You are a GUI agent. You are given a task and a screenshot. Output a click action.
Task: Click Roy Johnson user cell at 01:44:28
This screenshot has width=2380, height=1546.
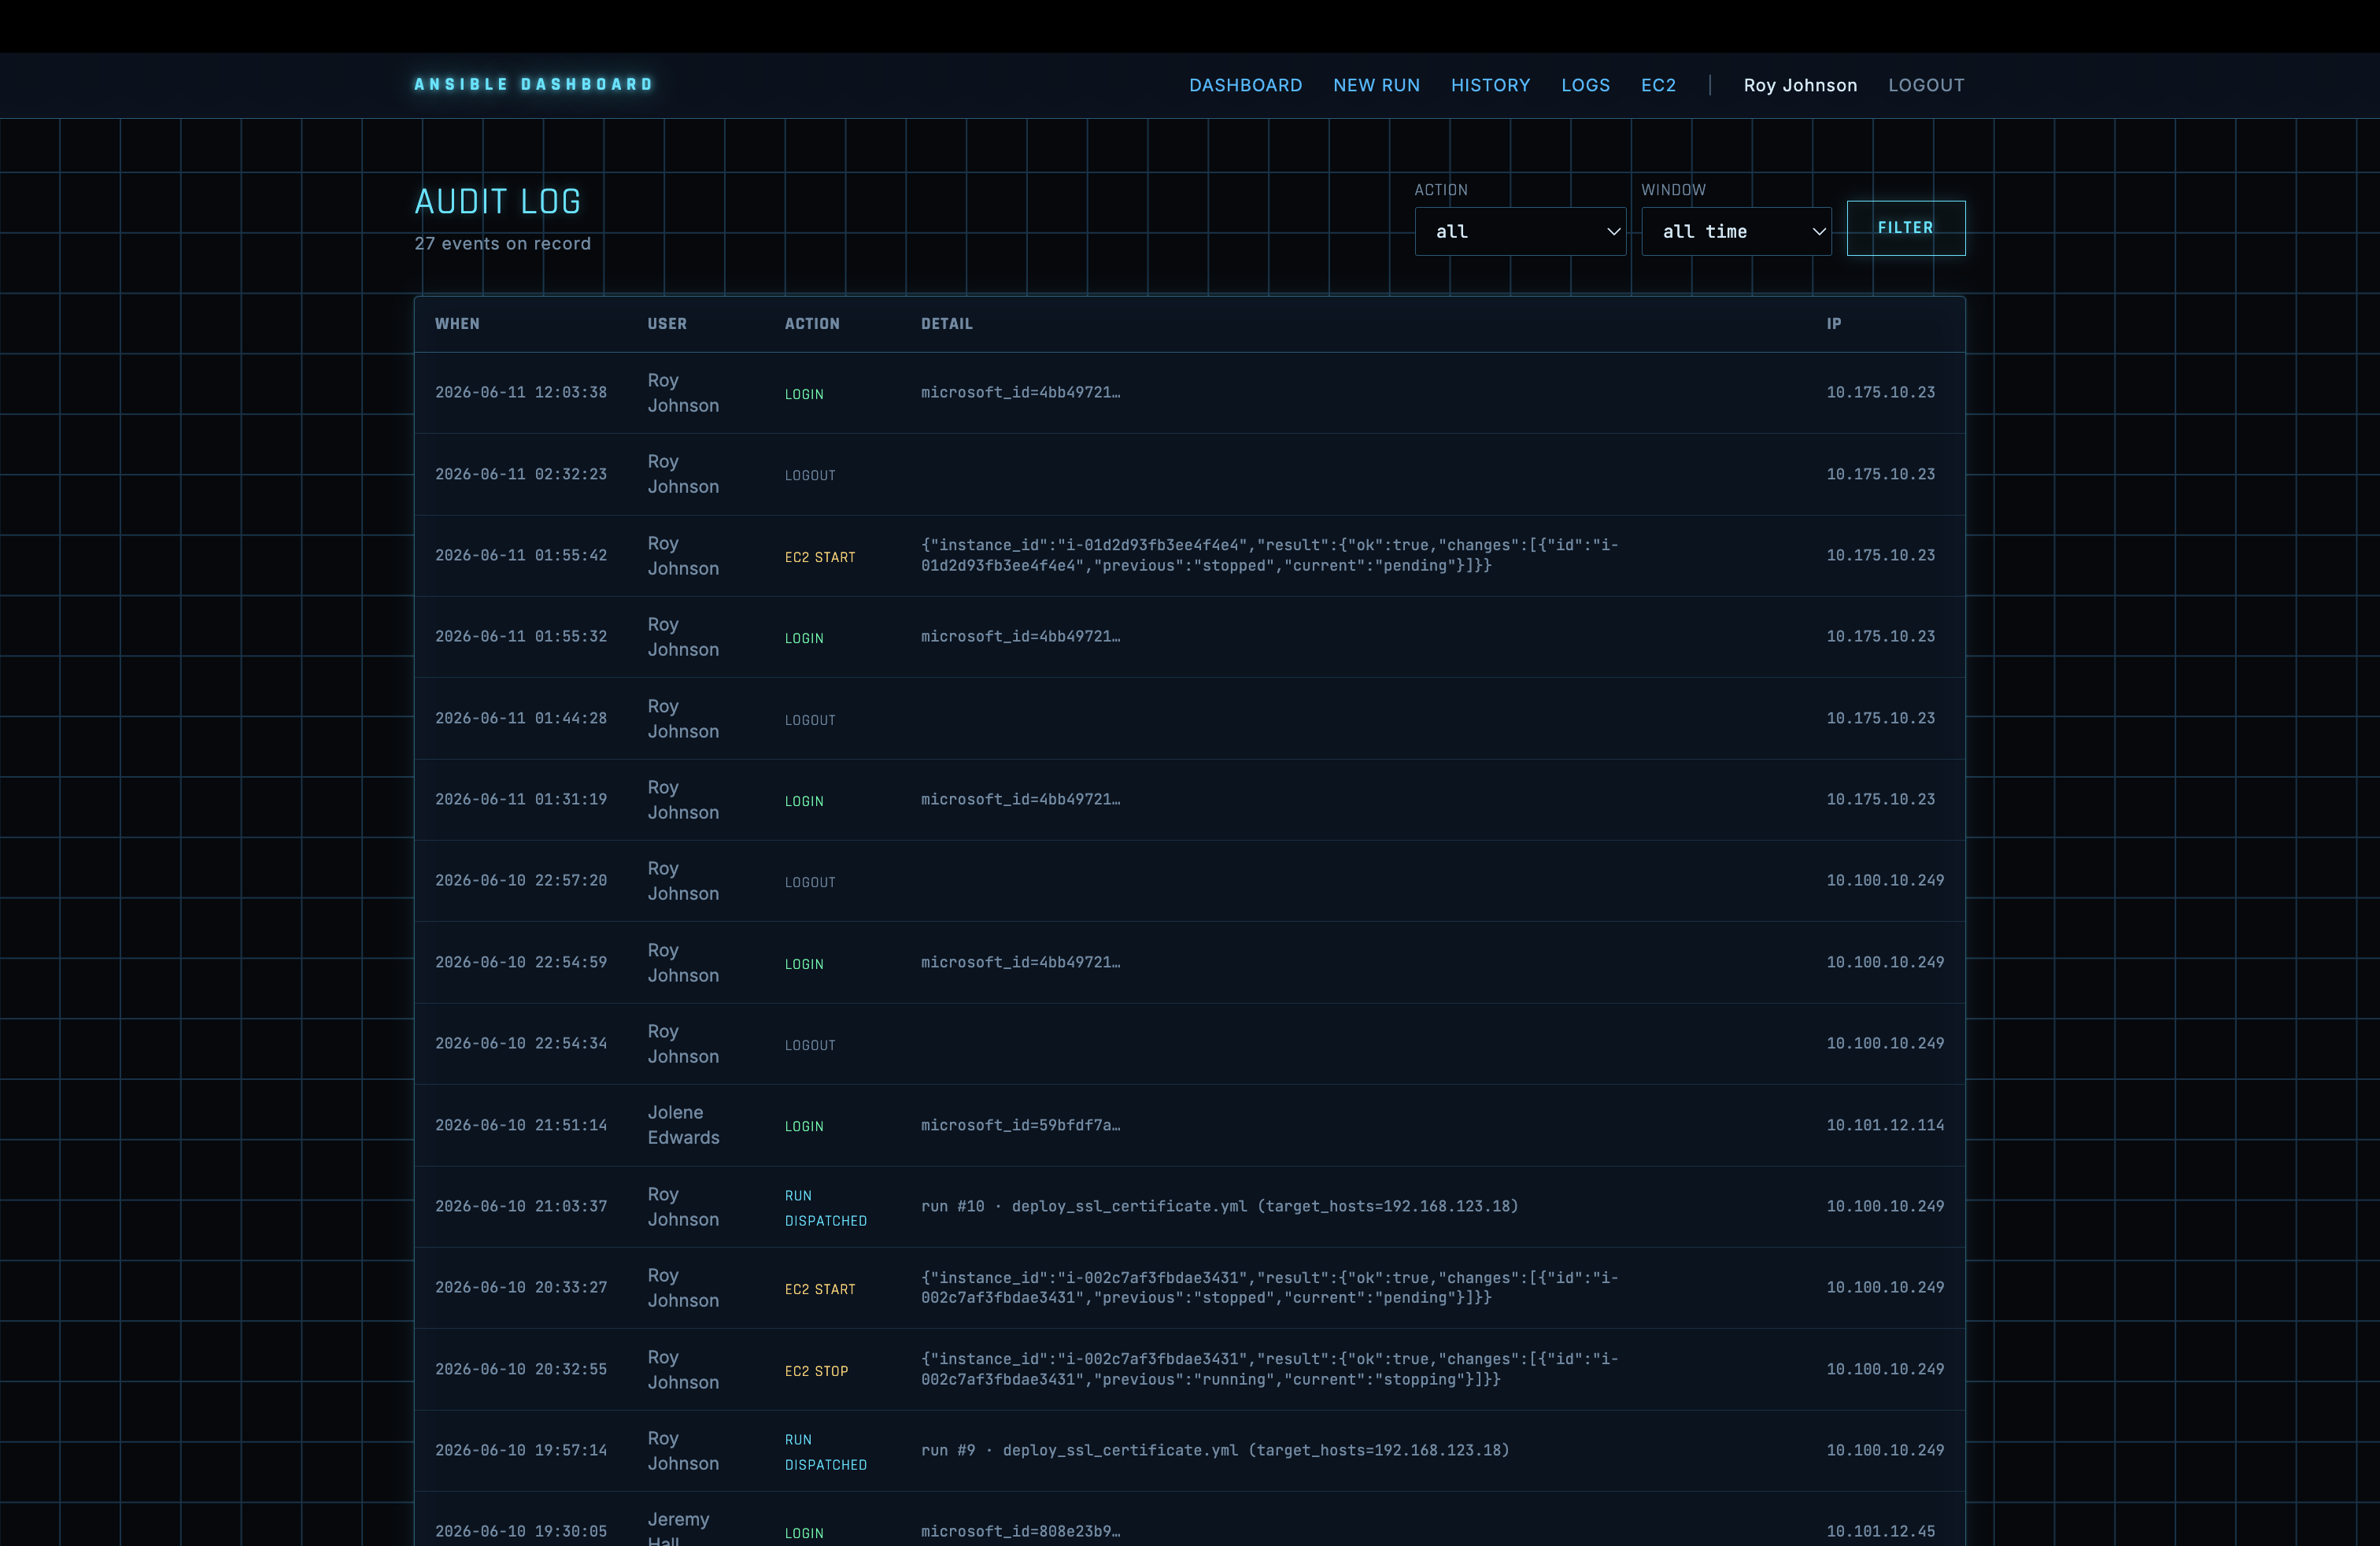(x=683, y=718)
